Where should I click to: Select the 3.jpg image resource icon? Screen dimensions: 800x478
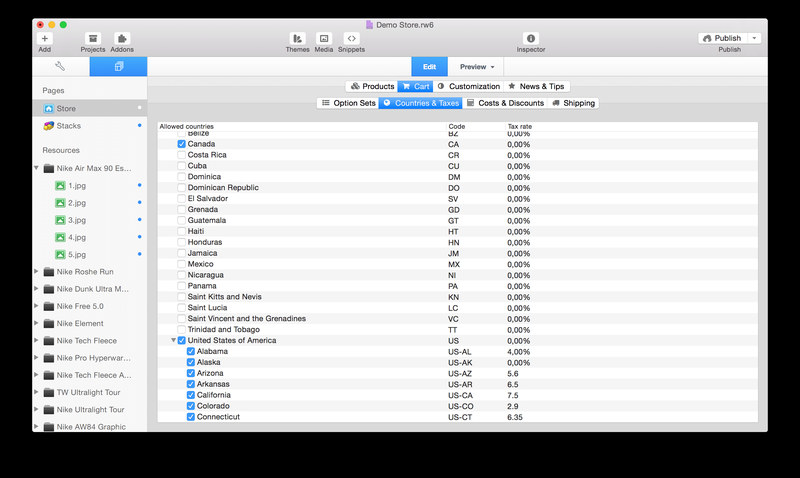60,220
